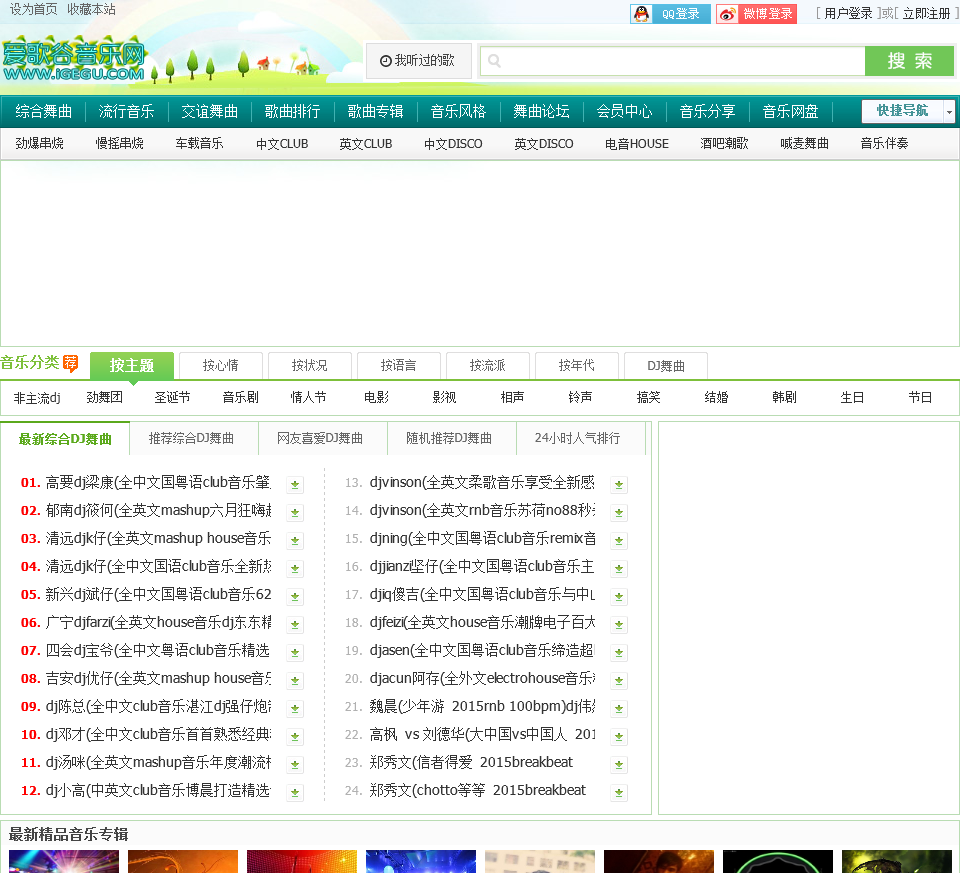Image resolution: width=960 pixels, height=873 pixels.
Task: Click 收藏本站 link
Action: 91,9
